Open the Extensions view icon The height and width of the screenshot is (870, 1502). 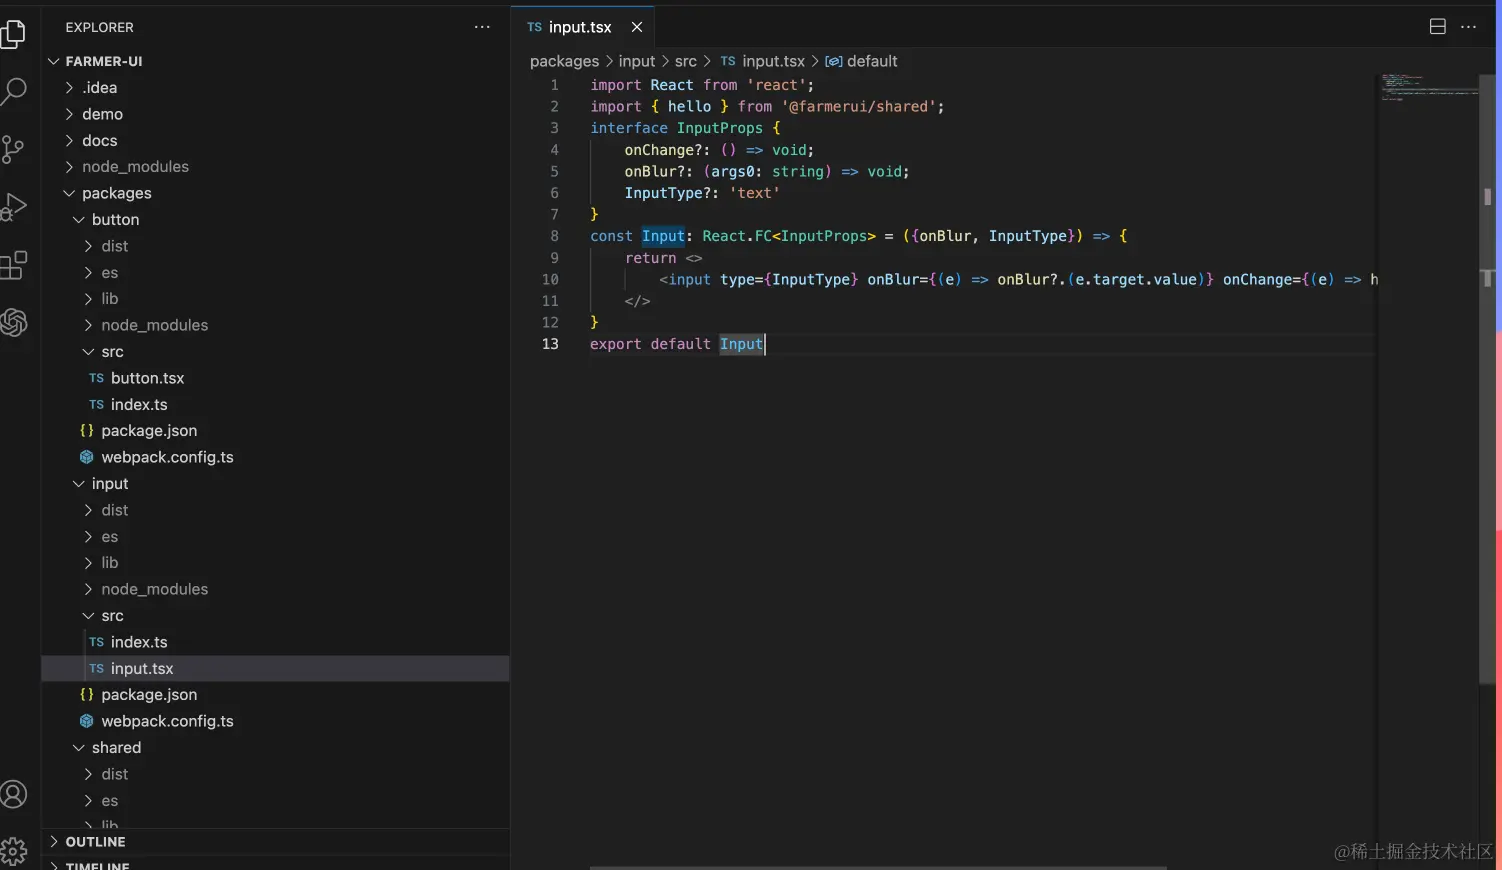13,265
